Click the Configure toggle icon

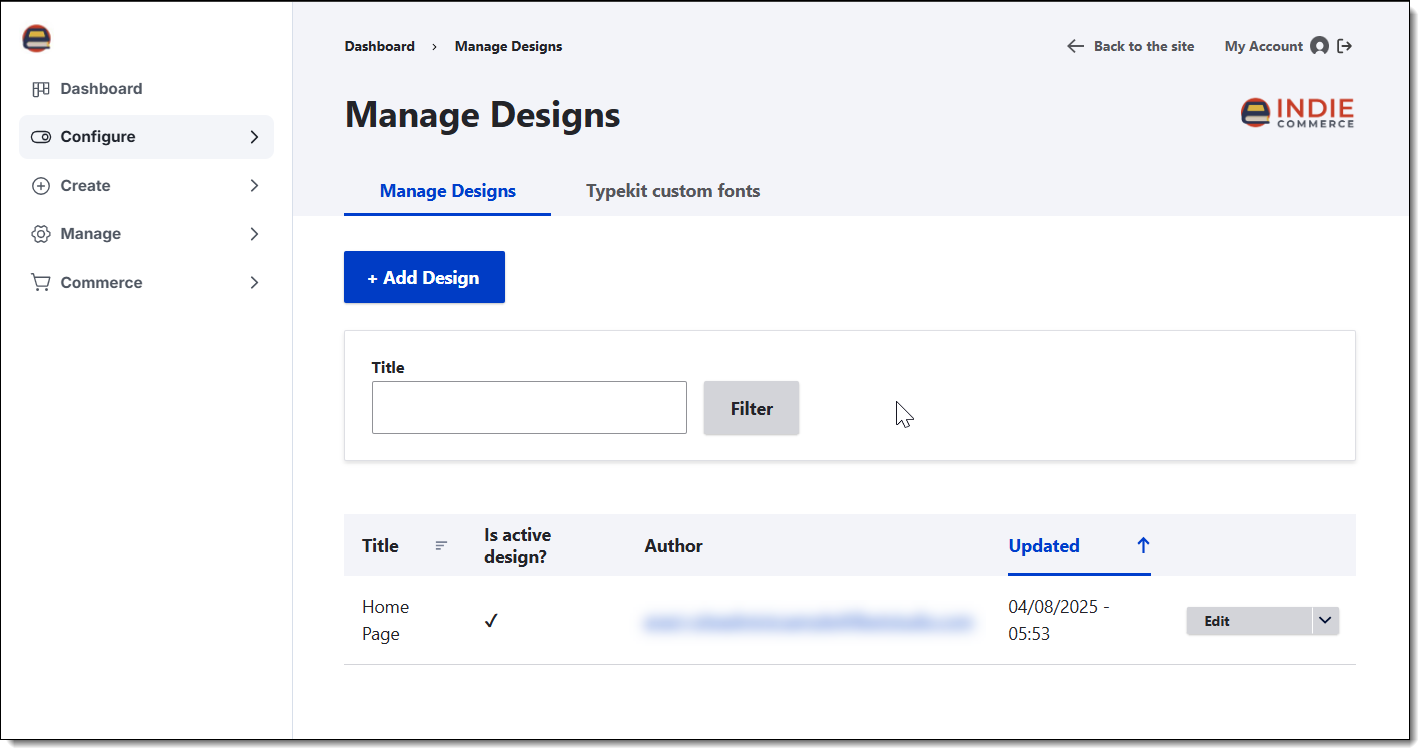click(x=41, y=137)
